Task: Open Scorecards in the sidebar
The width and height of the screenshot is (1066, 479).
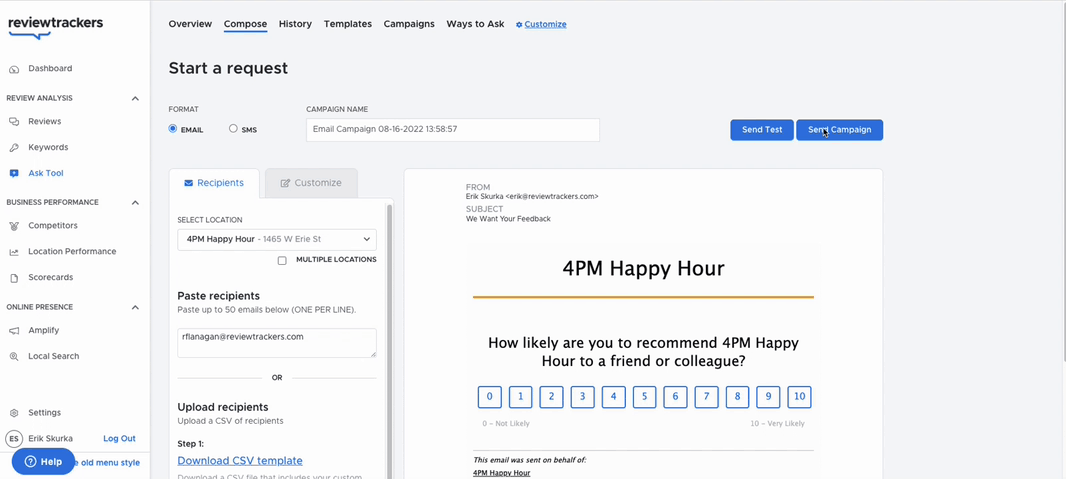Action: (51, 277)
